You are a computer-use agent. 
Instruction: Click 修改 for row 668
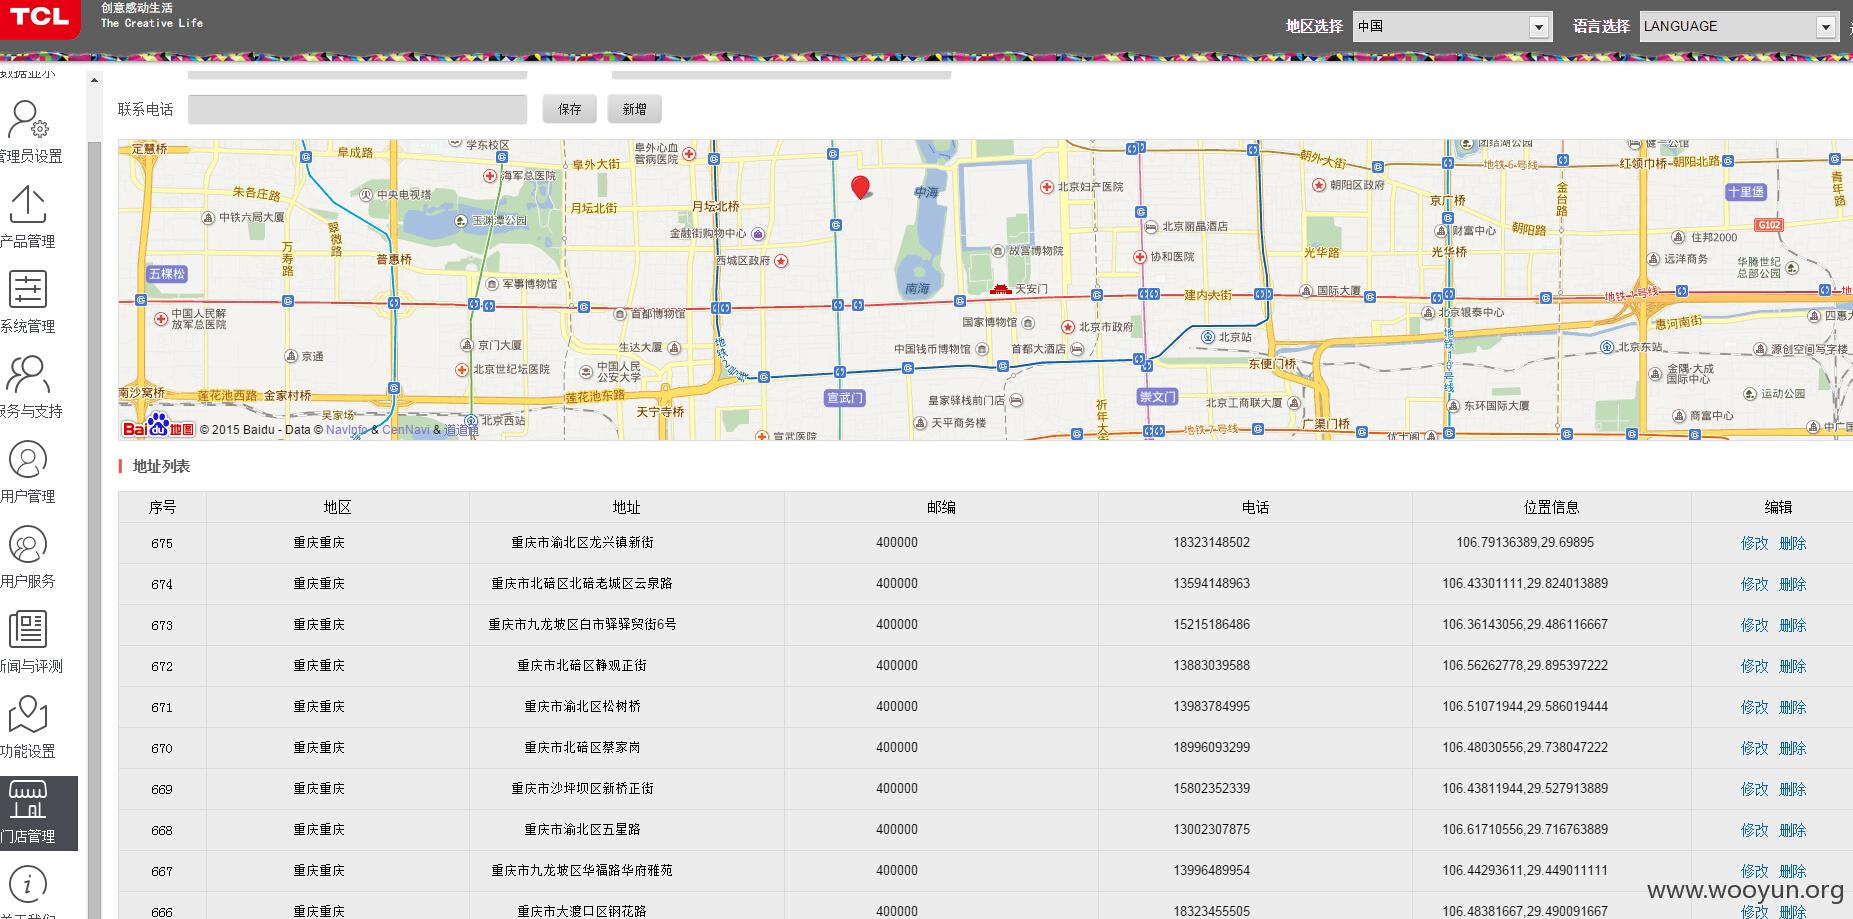point(1755,830)
